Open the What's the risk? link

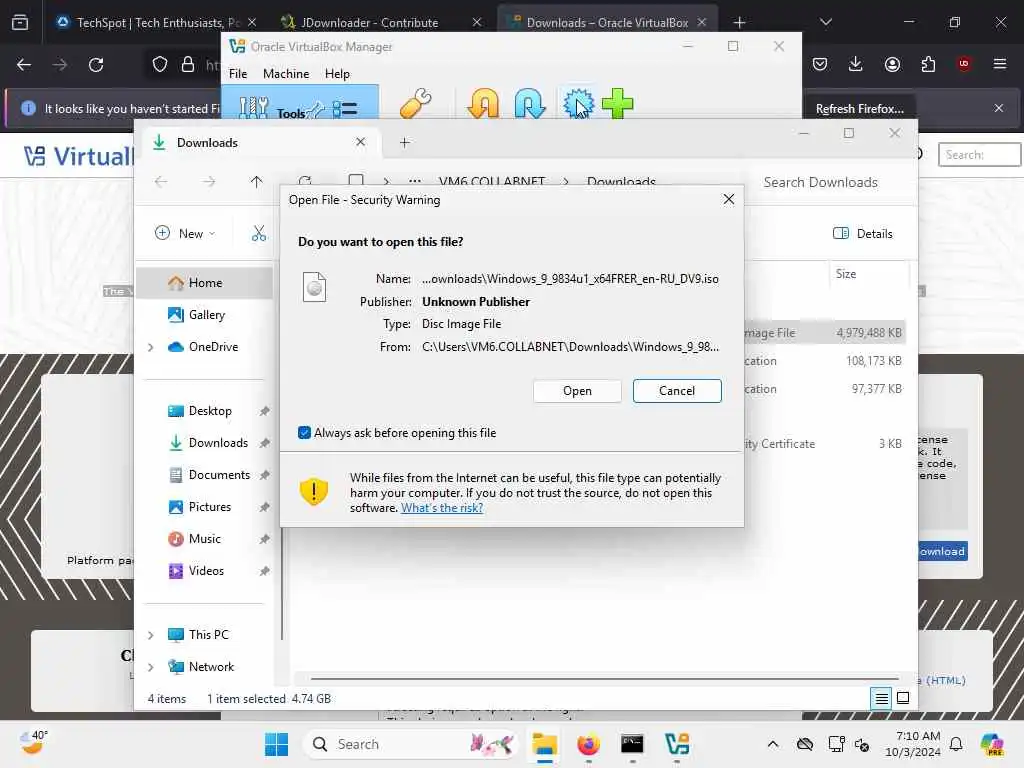(x=441, y=507)
